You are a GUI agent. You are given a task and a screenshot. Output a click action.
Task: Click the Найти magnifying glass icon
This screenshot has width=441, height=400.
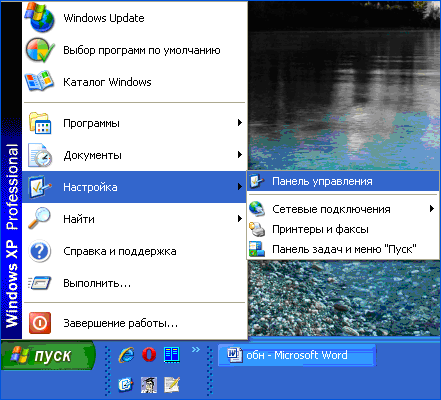pyautogui.click(x=39, y=218)
